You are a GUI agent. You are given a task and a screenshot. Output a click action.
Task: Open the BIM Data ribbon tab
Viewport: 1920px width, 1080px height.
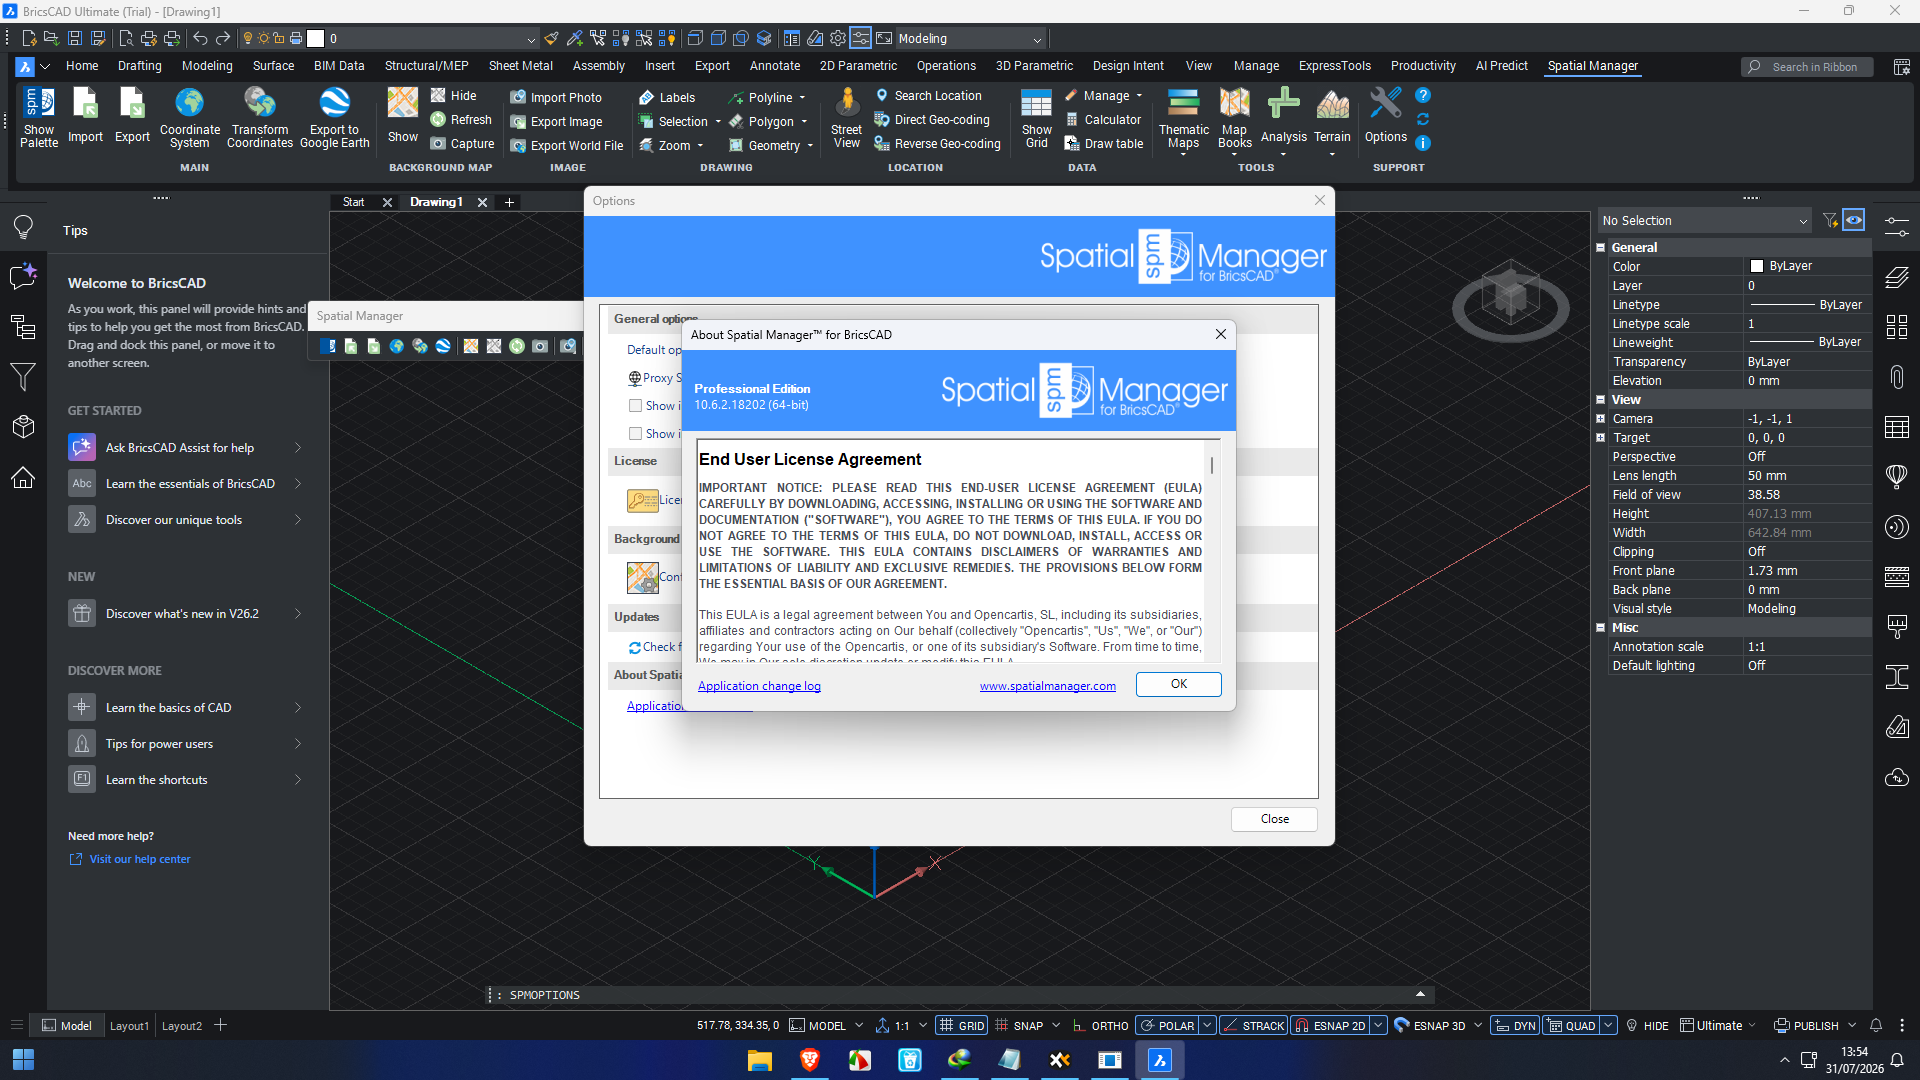click(x=339, y=66)
